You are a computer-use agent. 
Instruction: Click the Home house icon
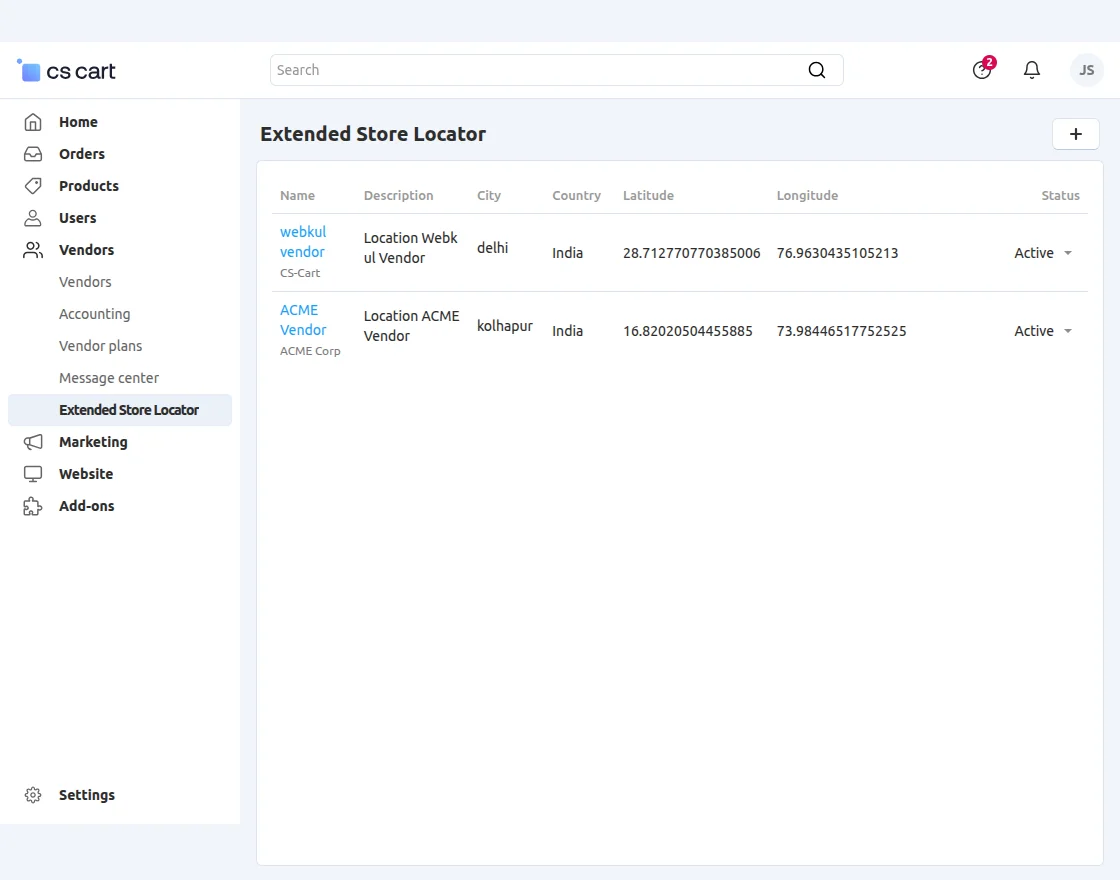[x=33, y=122]
